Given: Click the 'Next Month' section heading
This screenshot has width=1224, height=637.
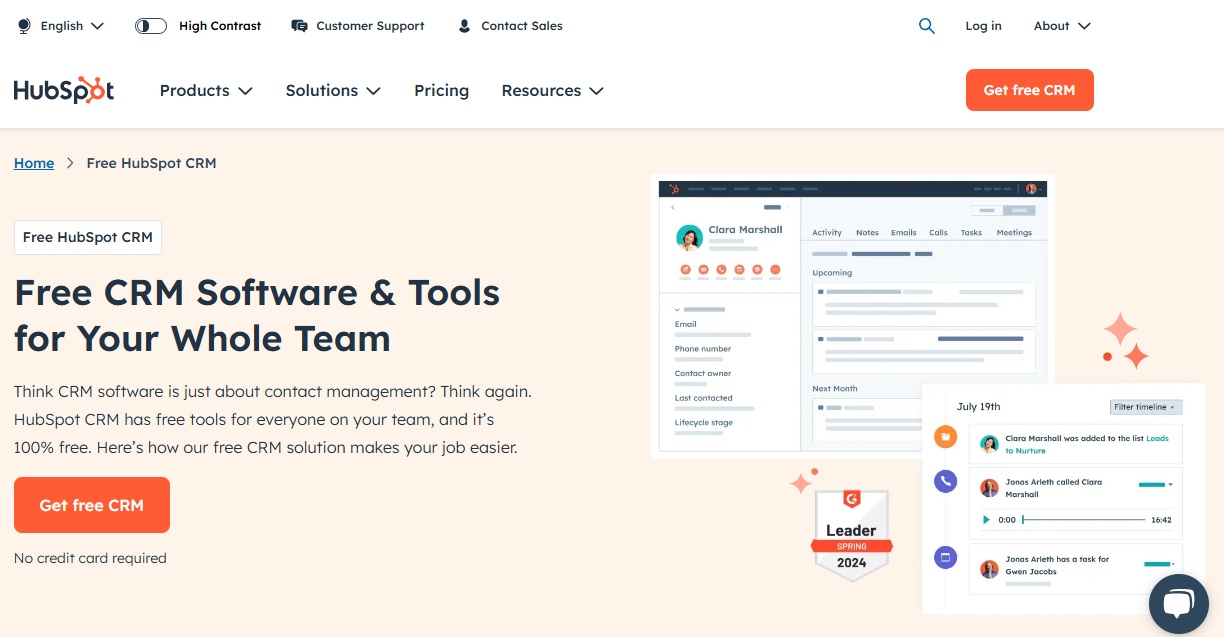Looking at the screenshot, I should click(x=835, y=389).
